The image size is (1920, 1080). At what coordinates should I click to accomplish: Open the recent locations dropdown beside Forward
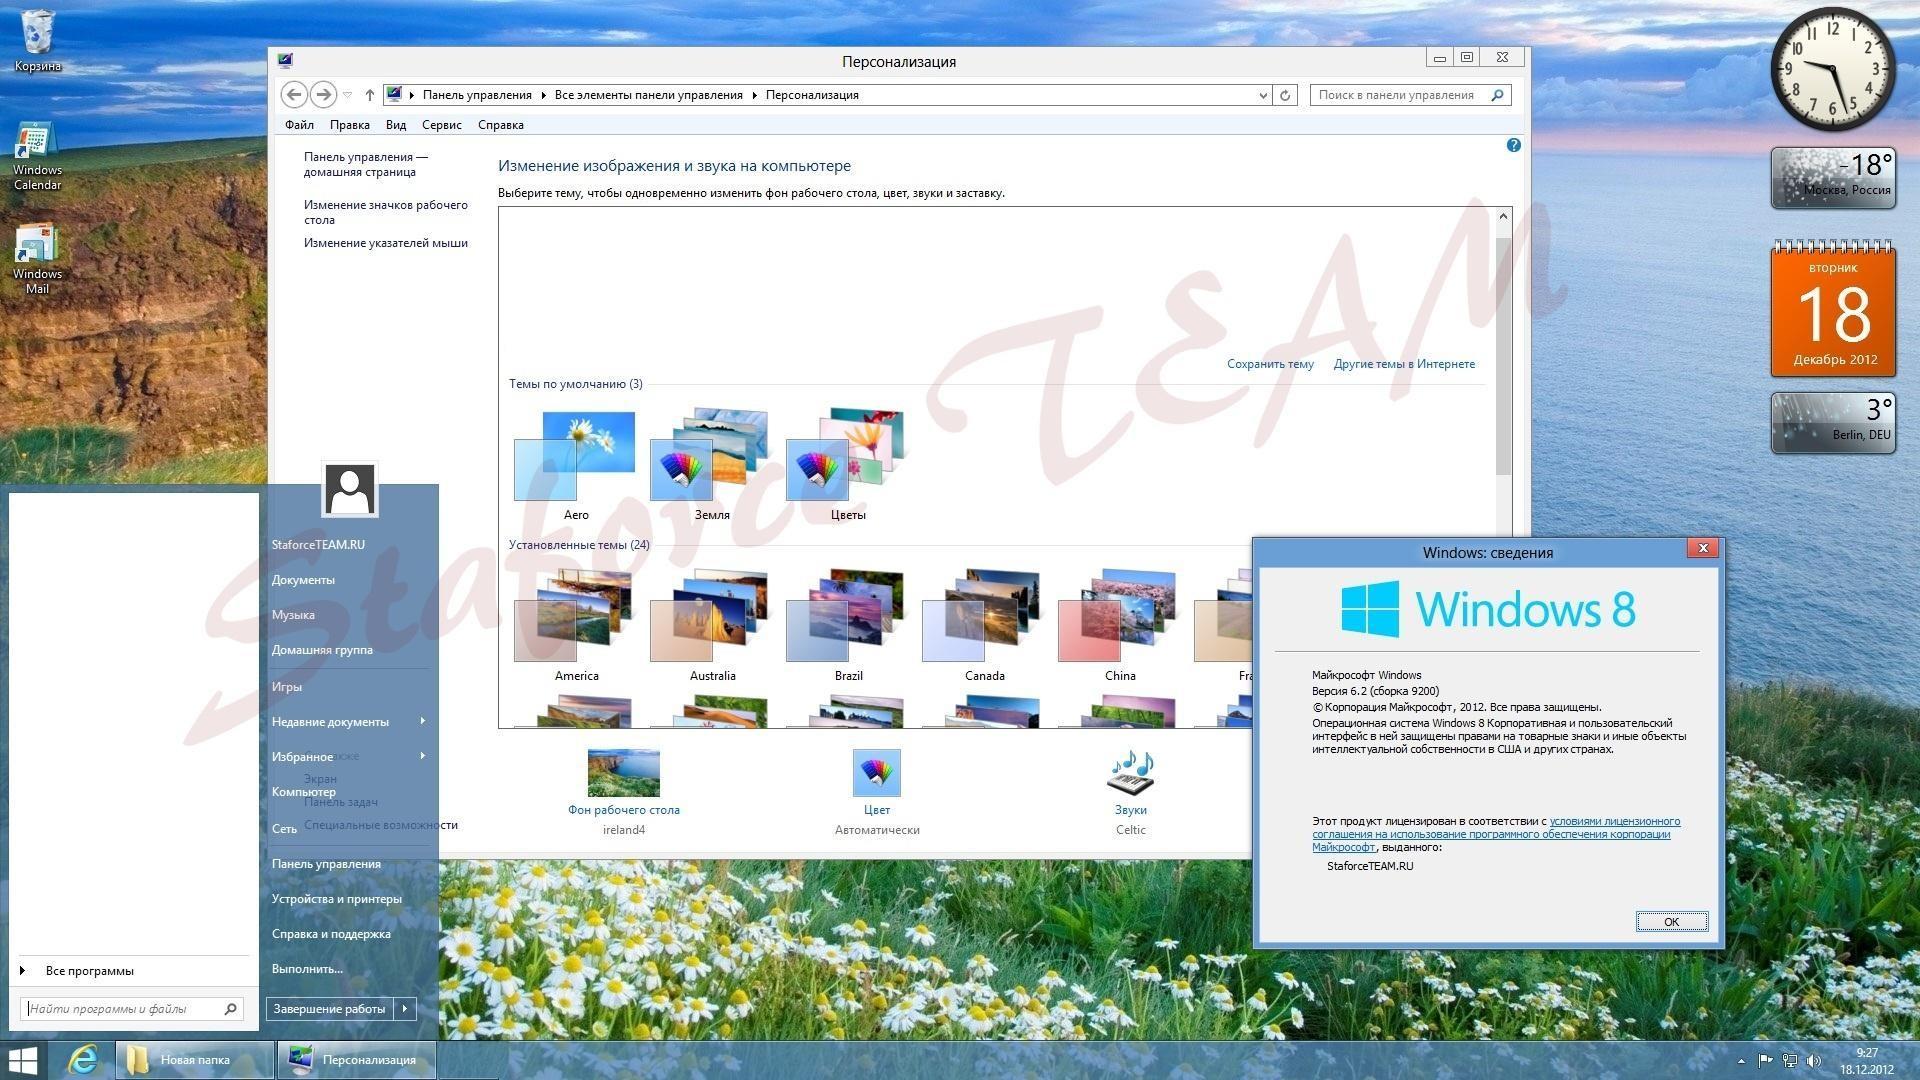click(x=347, y=95)
